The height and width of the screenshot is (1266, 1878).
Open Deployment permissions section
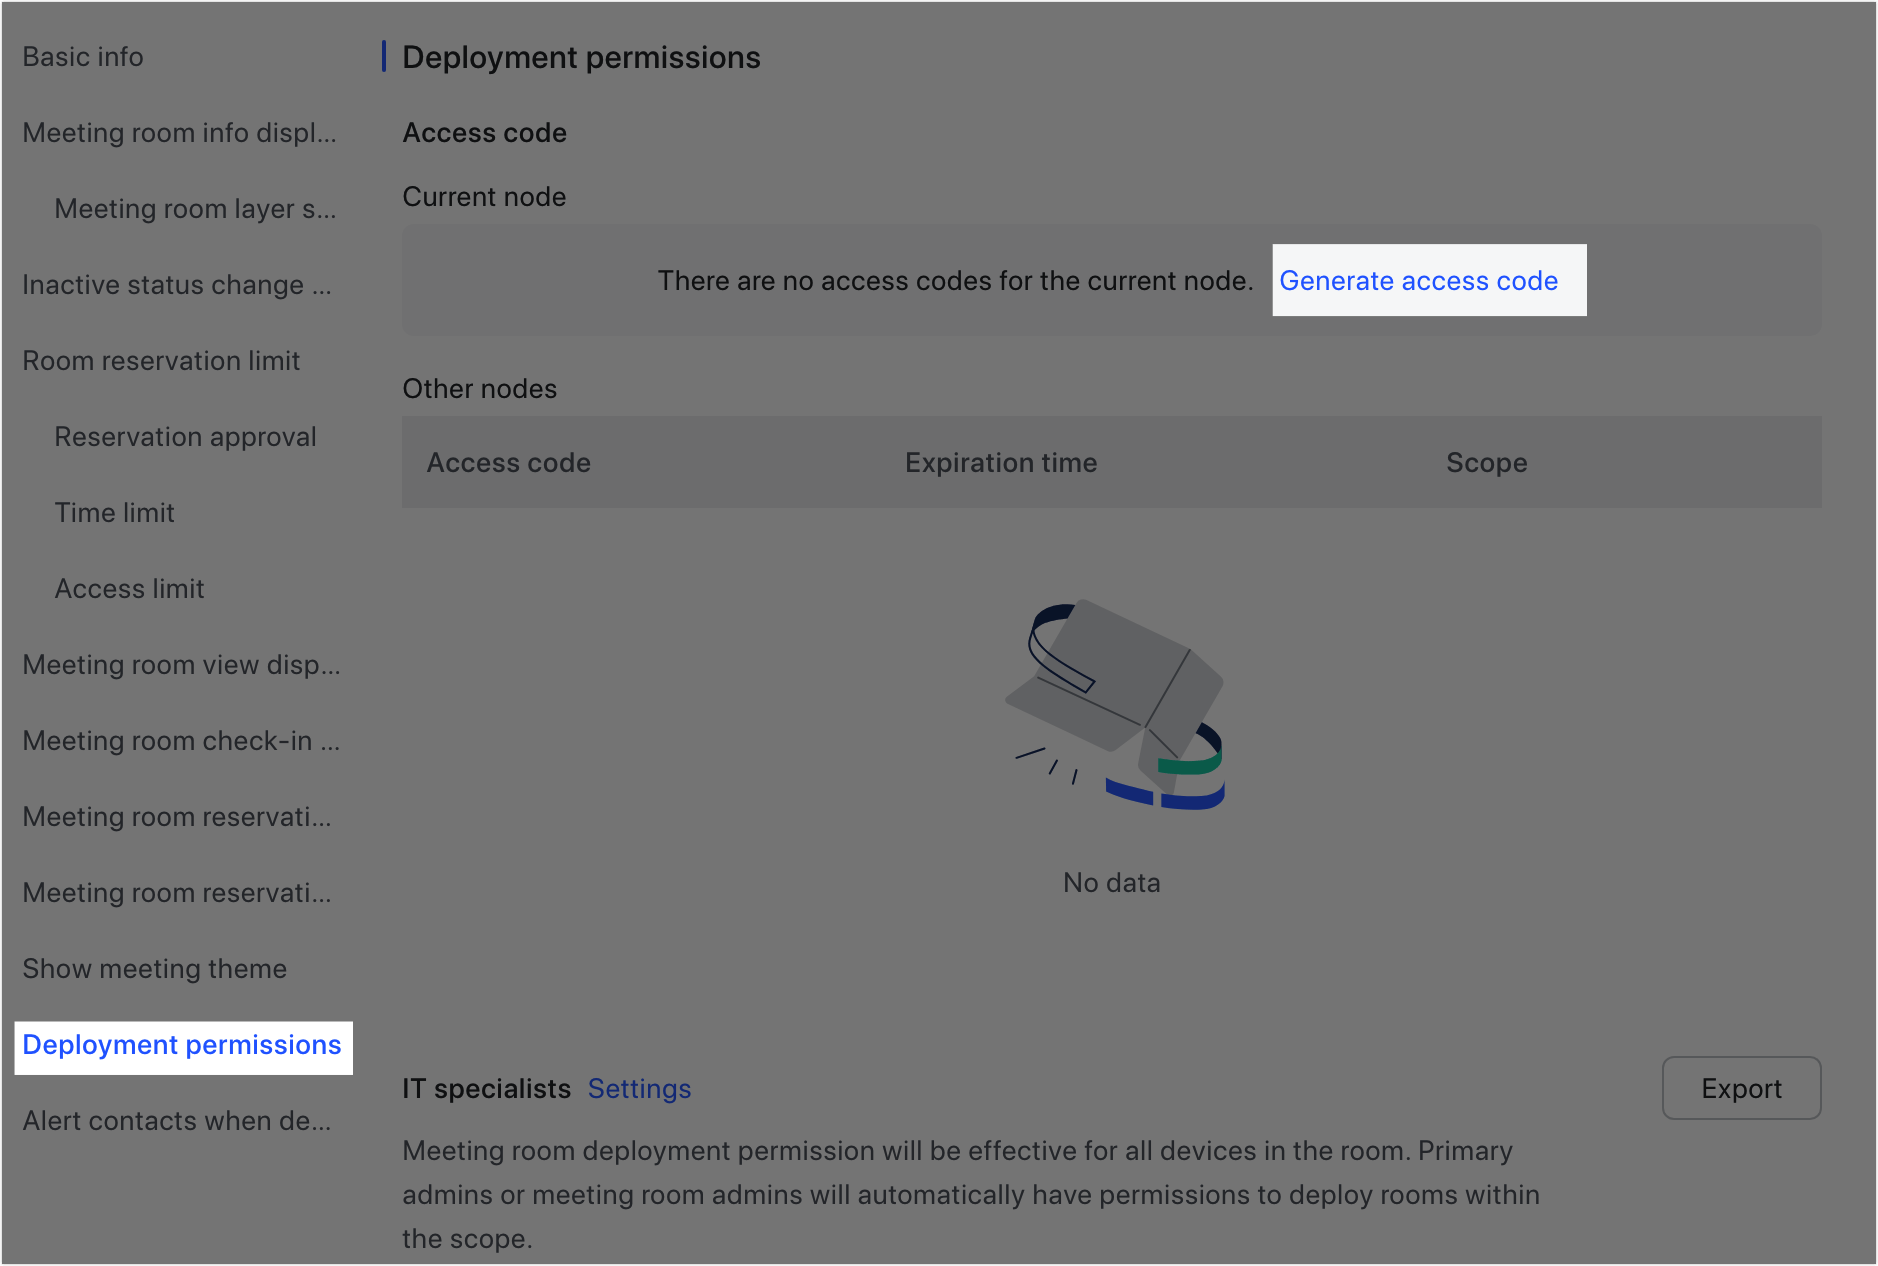coord(183,1045)
